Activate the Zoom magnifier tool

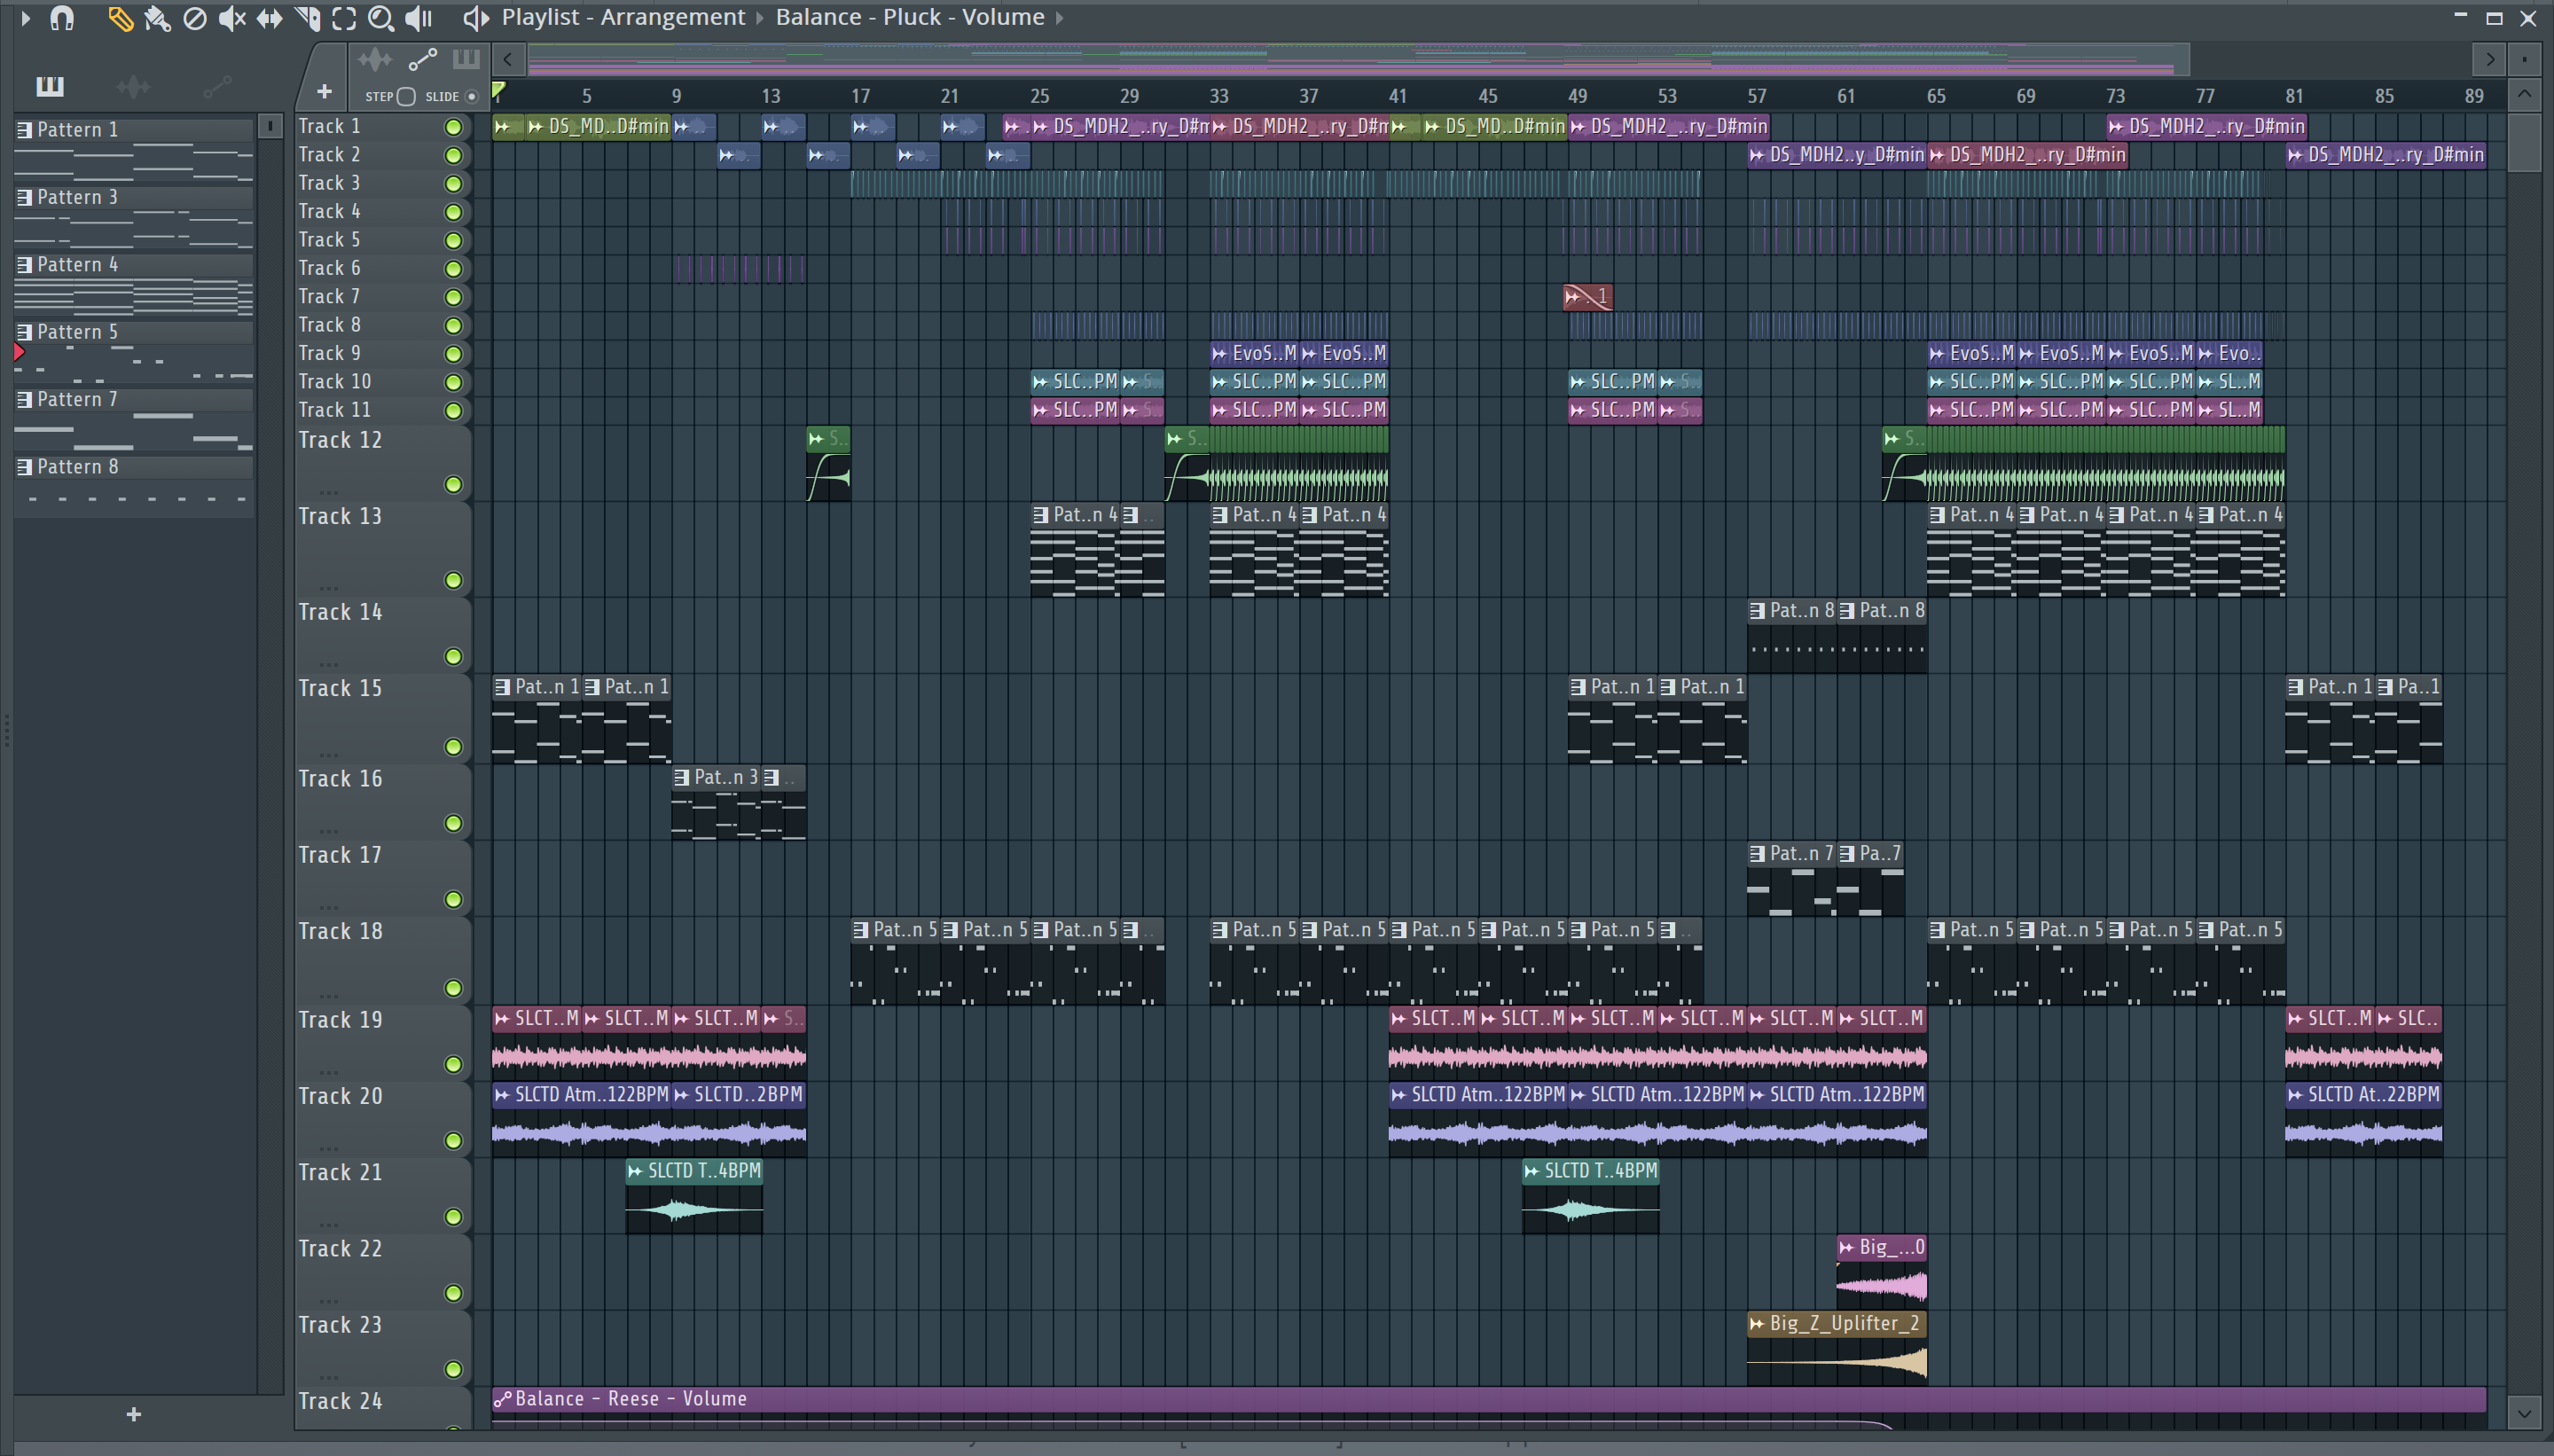click(x=380, y=18)
